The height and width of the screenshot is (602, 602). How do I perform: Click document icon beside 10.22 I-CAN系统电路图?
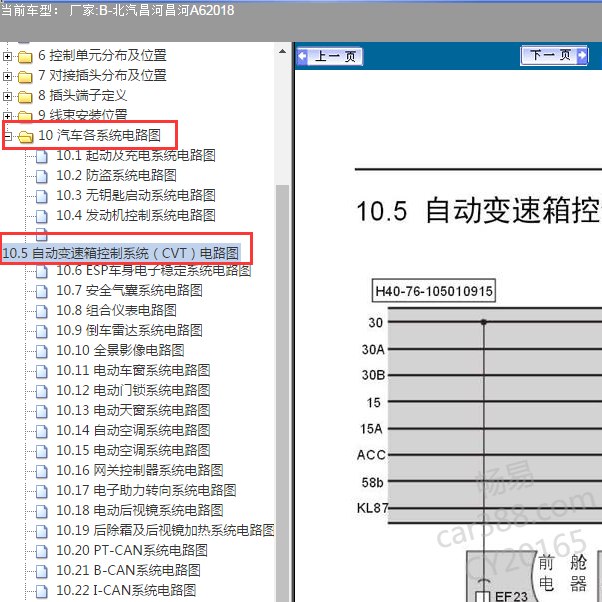(41, 591)
